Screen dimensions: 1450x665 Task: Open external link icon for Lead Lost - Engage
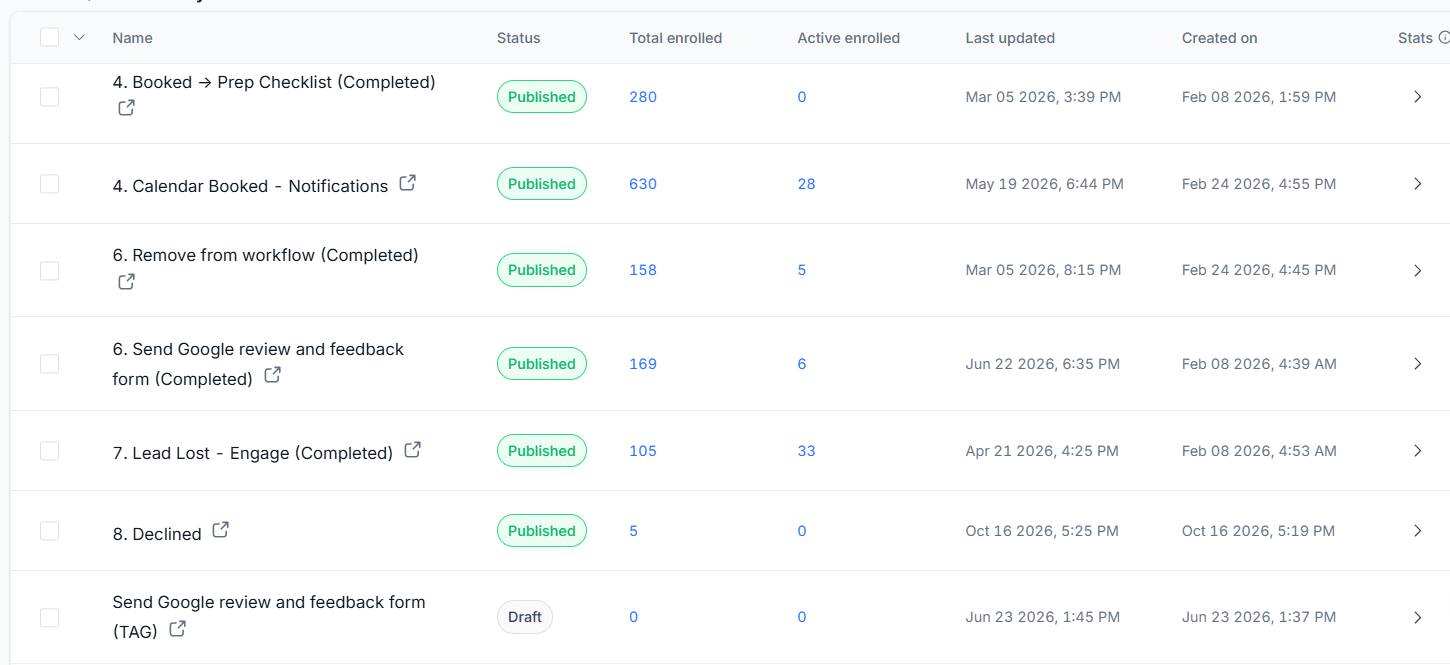pyautogui.click(x=412, y=450)
